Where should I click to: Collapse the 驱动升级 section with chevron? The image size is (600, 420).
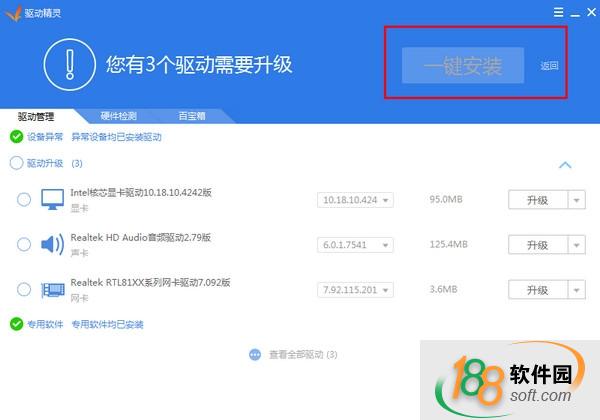[x=565, y=165]
